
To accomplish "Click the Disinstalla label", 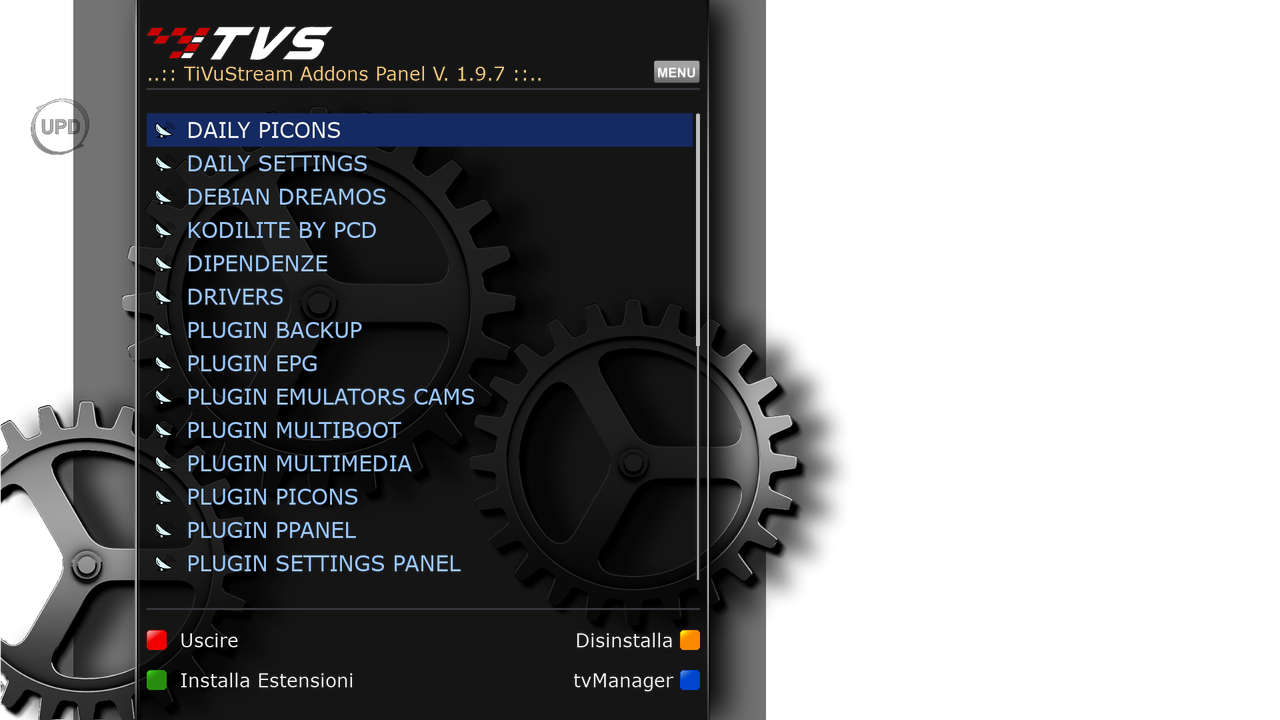I will 624,641.
